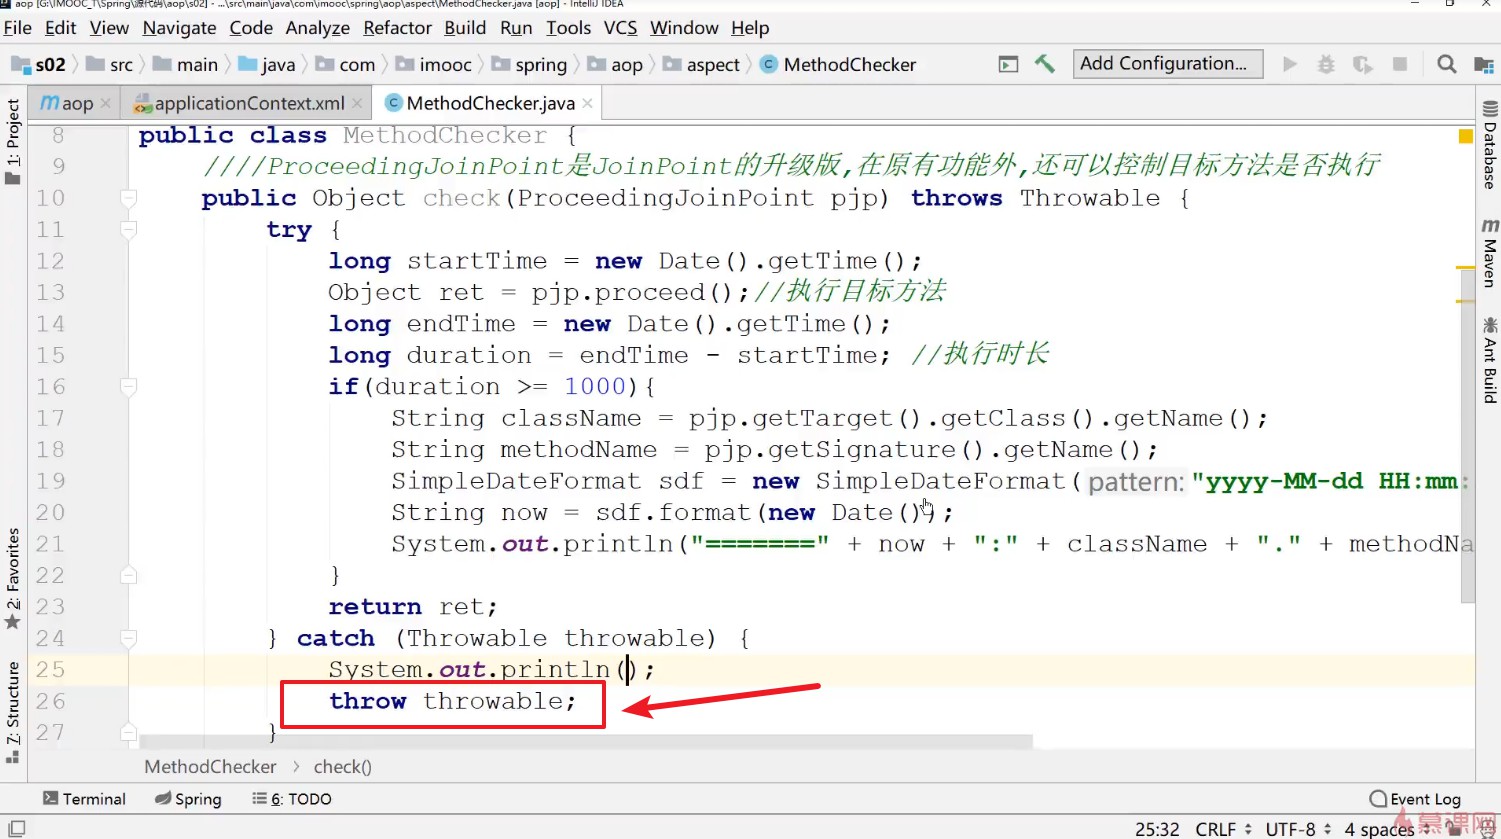Image resolution: width=1501 pixels, height=839 pixels.
Task: Close the MethodChecker.java tab
Action: [587, 103]
